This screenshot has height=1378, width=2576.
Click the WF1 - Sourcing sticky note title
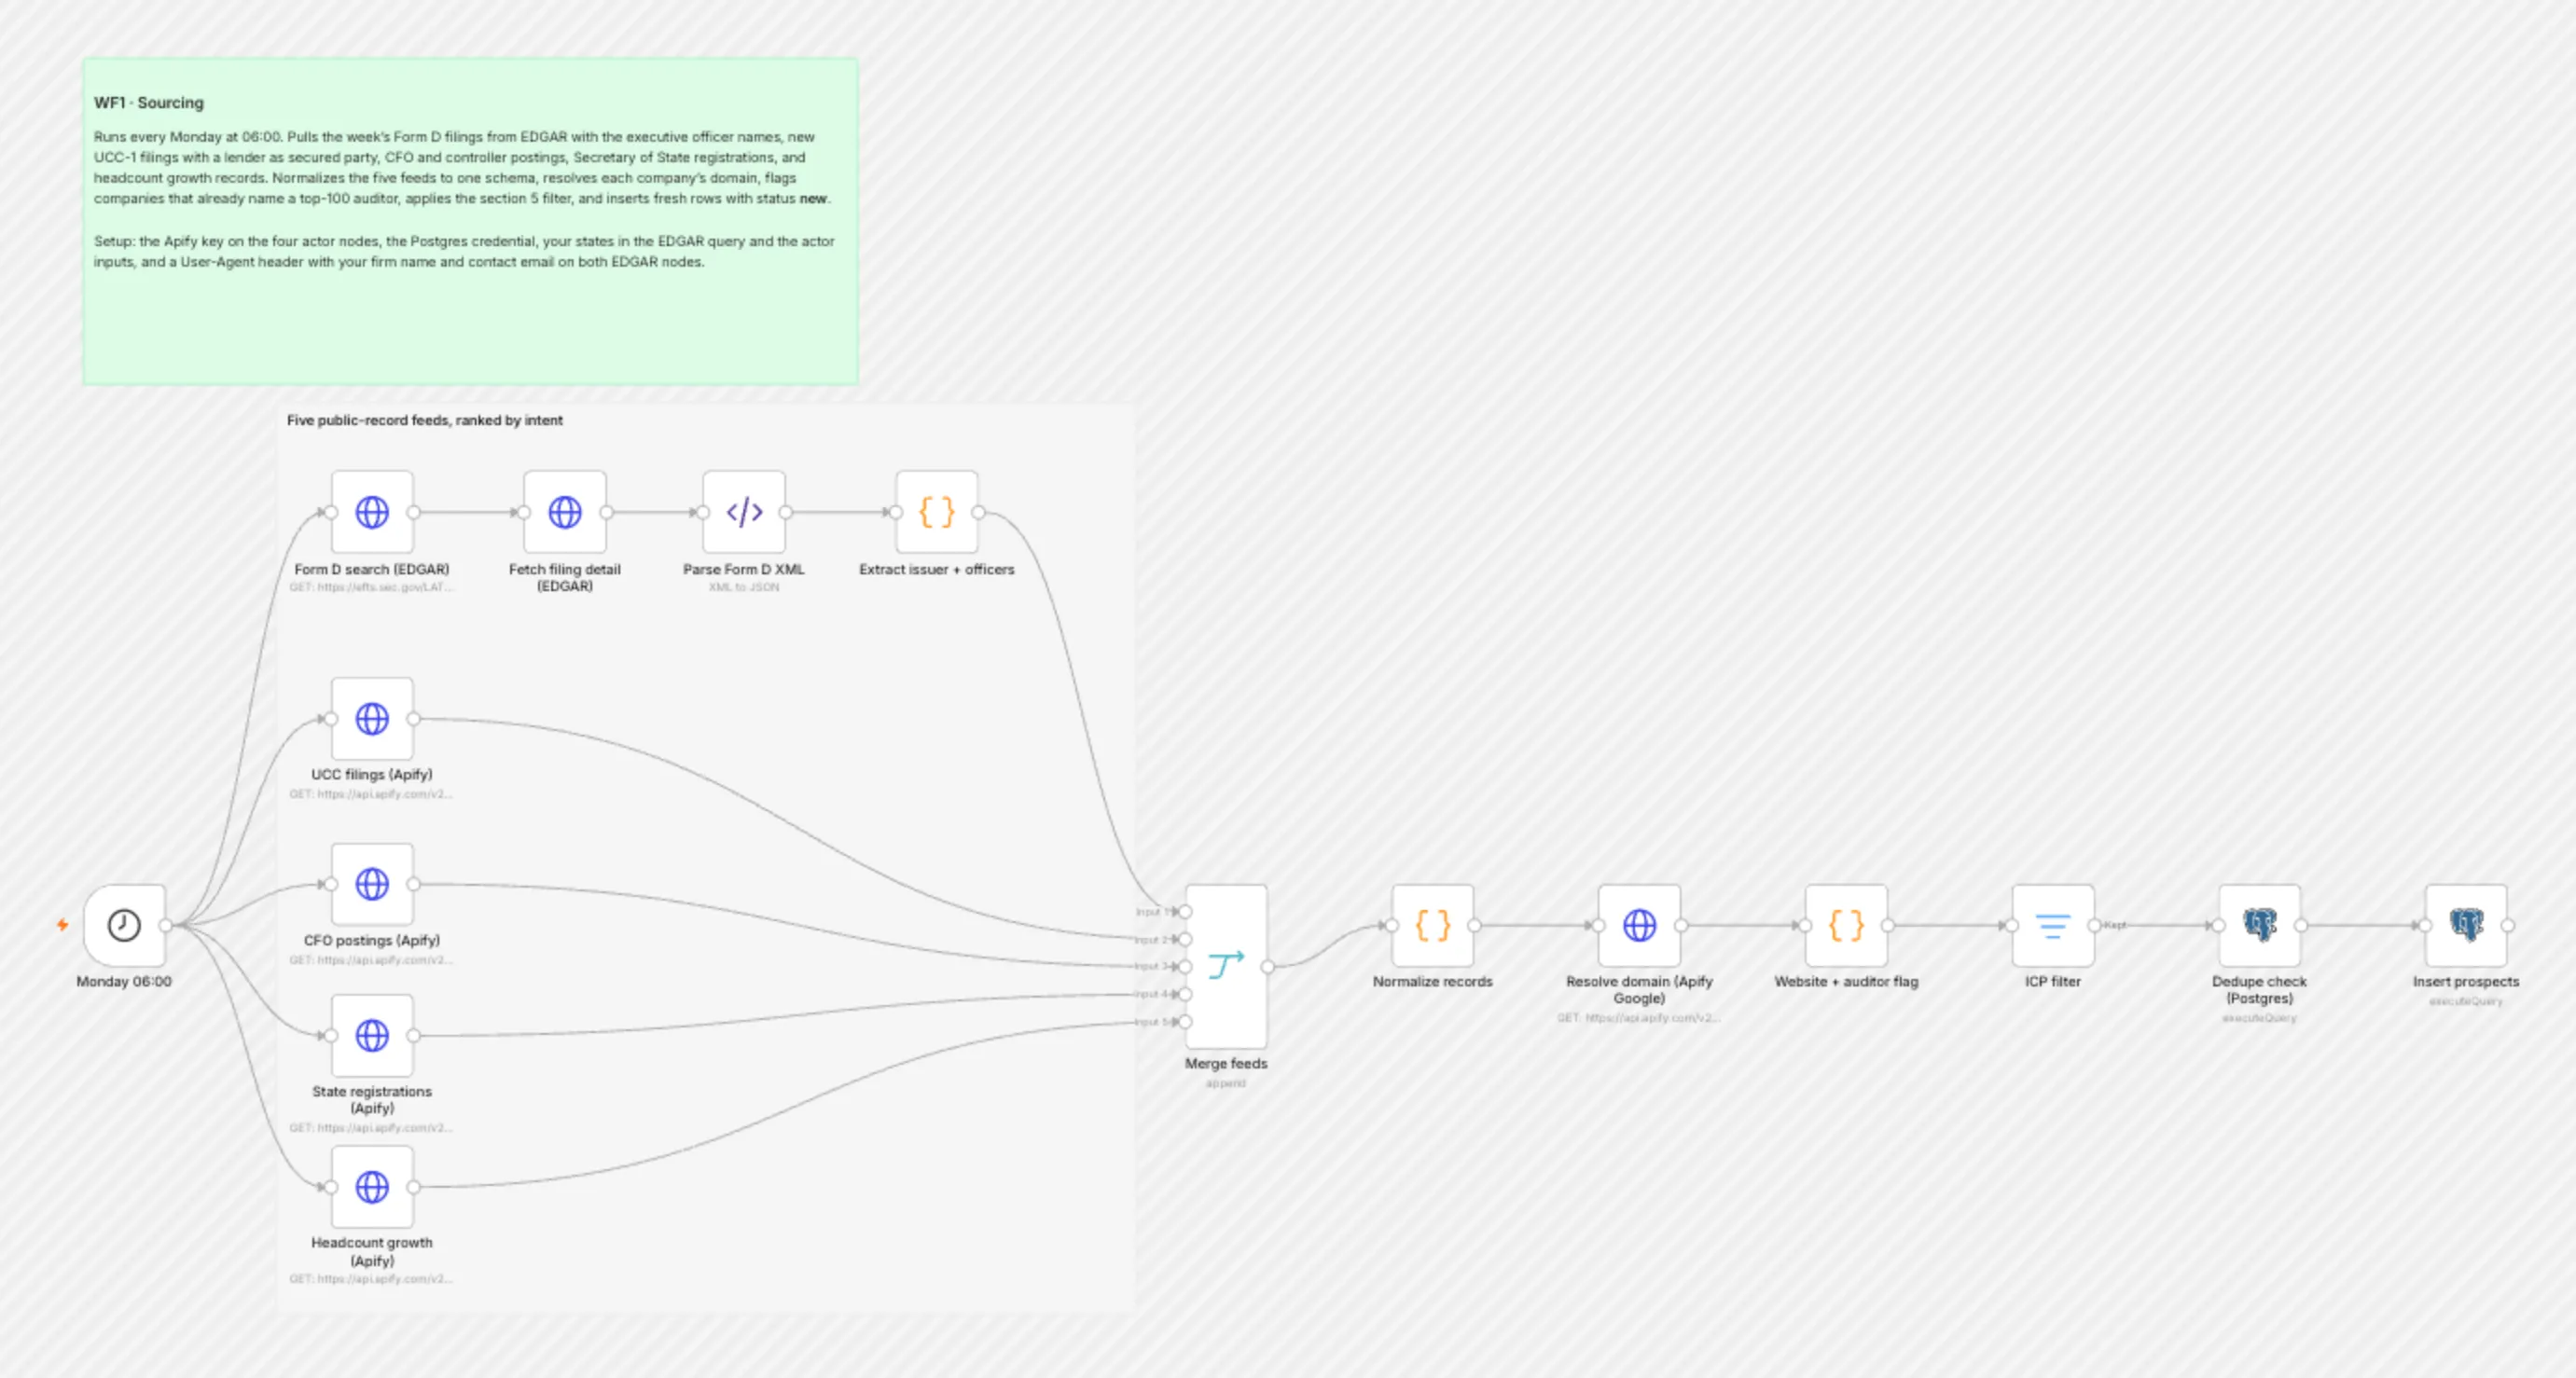coord(149,102)
